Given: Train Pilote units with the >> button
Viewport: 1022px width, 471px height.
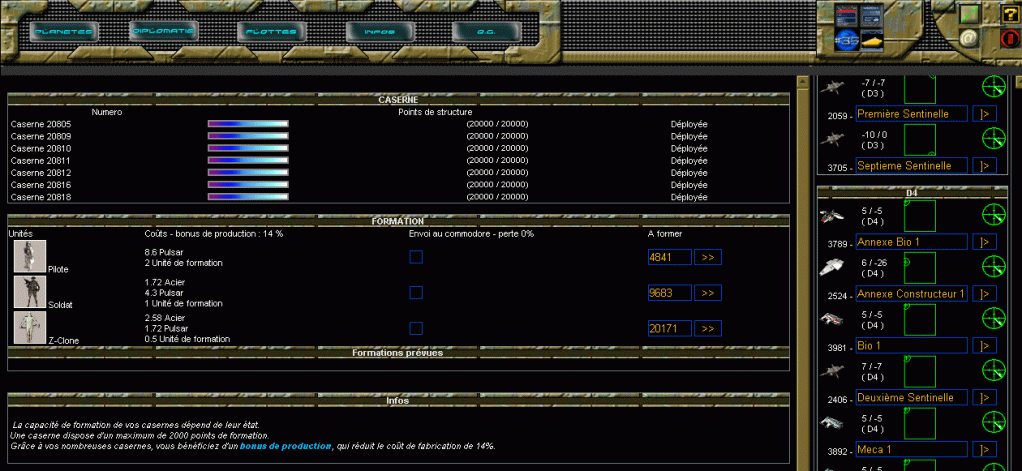Looking at the screenshot, I should 708,257.
